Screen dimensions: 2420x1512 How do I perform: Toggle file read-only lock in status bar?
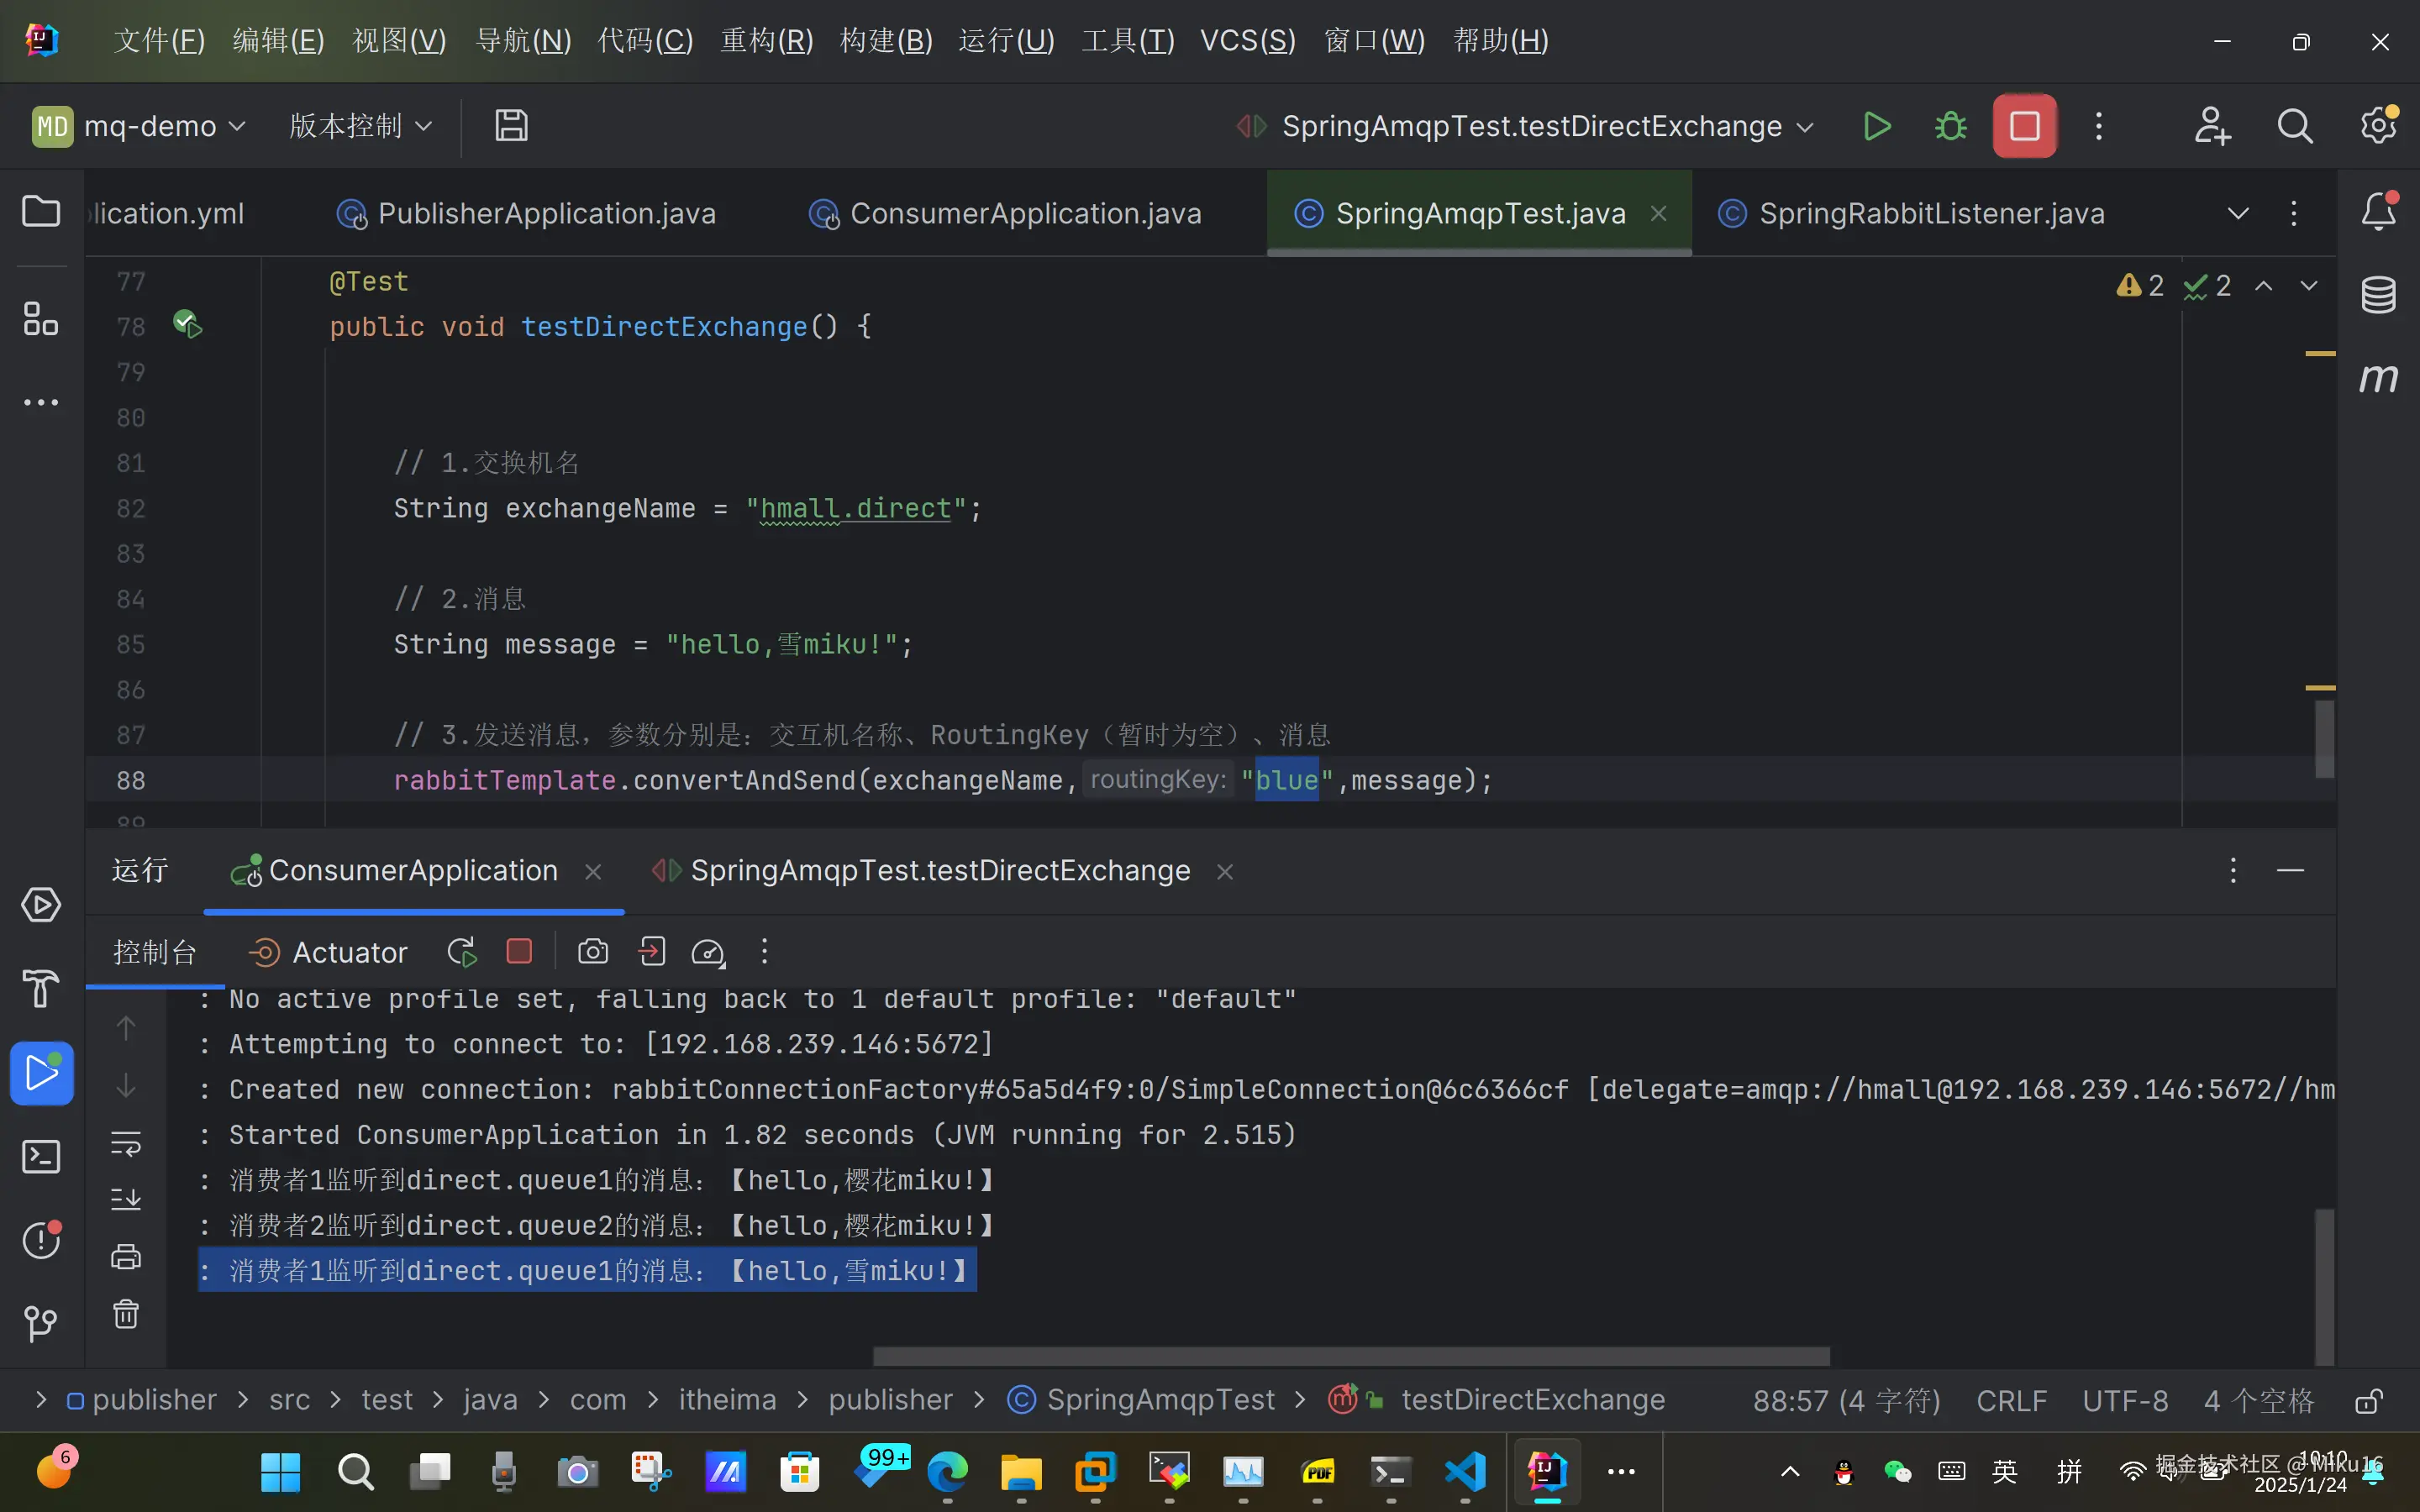coord(2368,1400)
